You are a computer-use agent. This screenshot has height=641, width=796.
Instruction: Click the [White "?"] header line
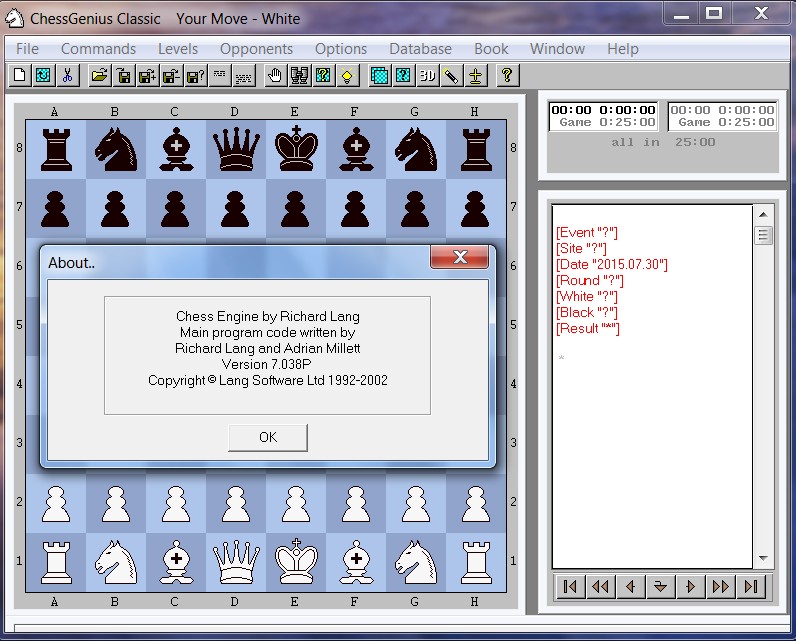pyautogui.click(x=587, y=296)
